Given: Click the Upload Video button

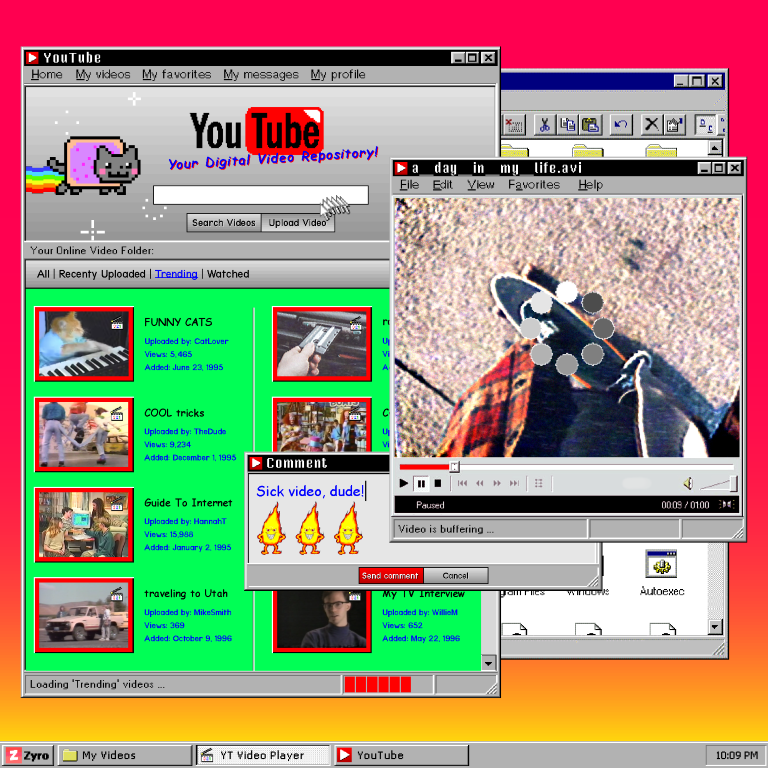Looking at the screenshot, I should [x=298, y=223].
